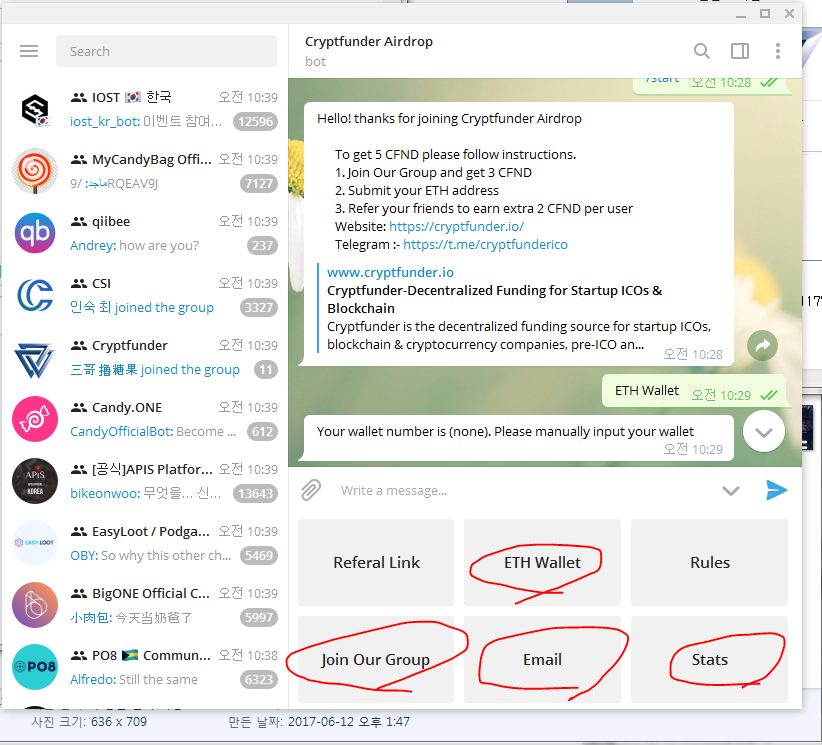Screen dimensions: 822x745
Task: Open the Candy.ONE pink candy avatar
Action: [35, 419]
